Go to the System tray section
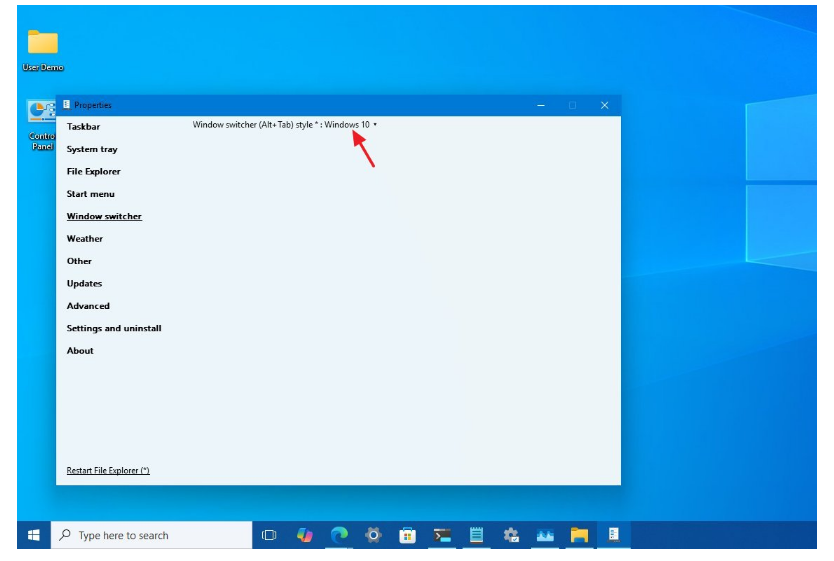 point(92,149)
